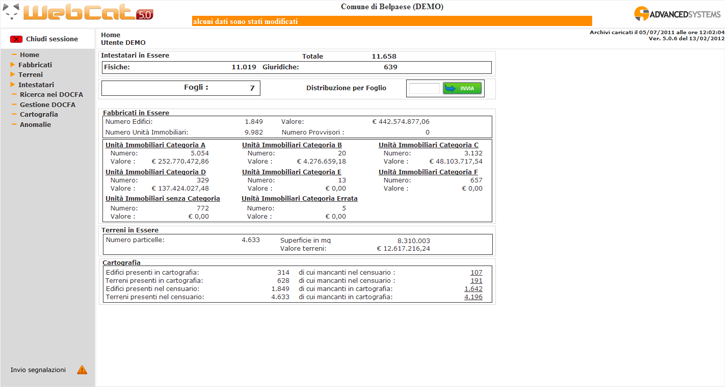Click the Archivi caricati timestamp text

tap(657, 32)
